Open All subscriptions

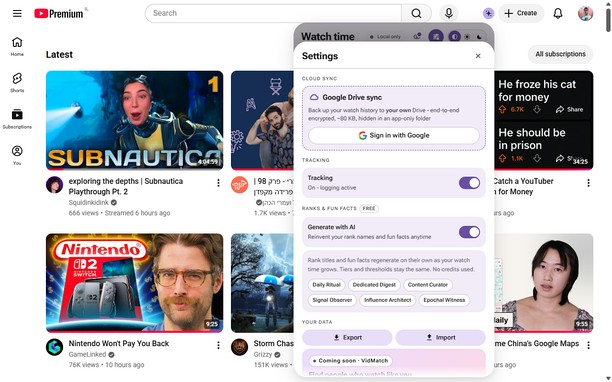click(x=560, y=54)
